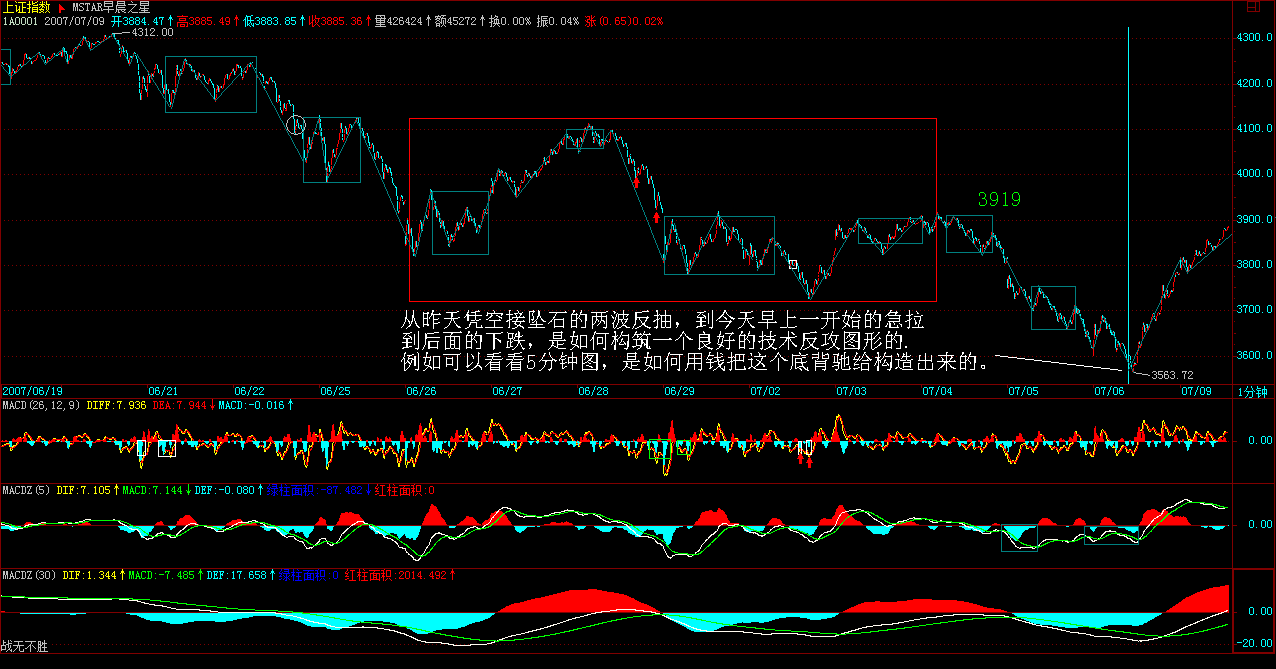Select the MACDZ(30) indicator label

coord(29,576)
